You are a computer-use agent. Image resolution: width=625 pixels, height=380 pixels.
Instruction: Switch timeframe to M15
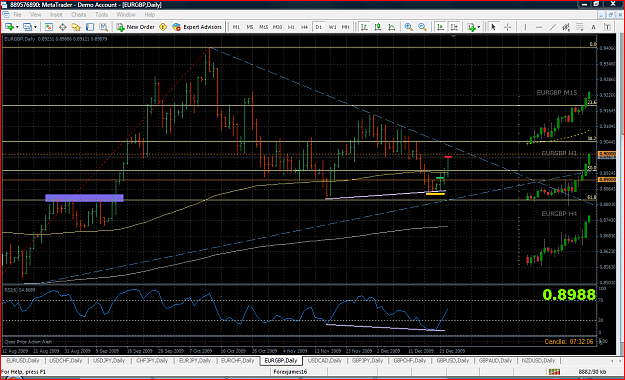tap(263, 27)
